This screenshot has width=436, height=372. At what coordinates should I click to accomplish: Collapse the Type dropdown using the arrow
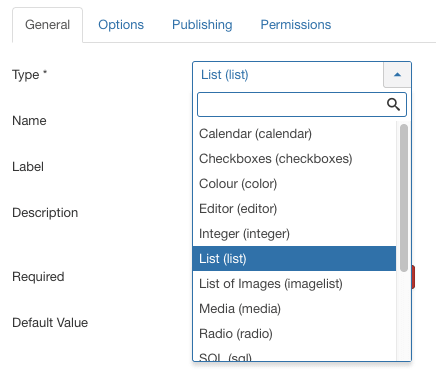(397, 75)
